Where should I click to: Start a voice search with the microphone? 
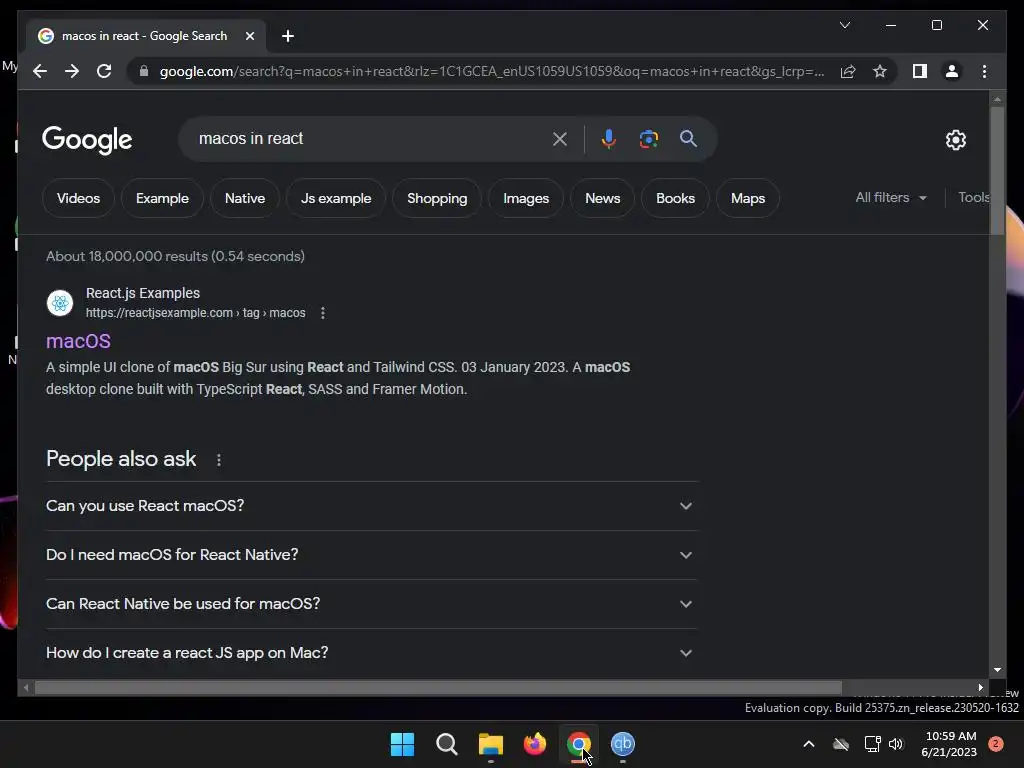pos(609,139)
